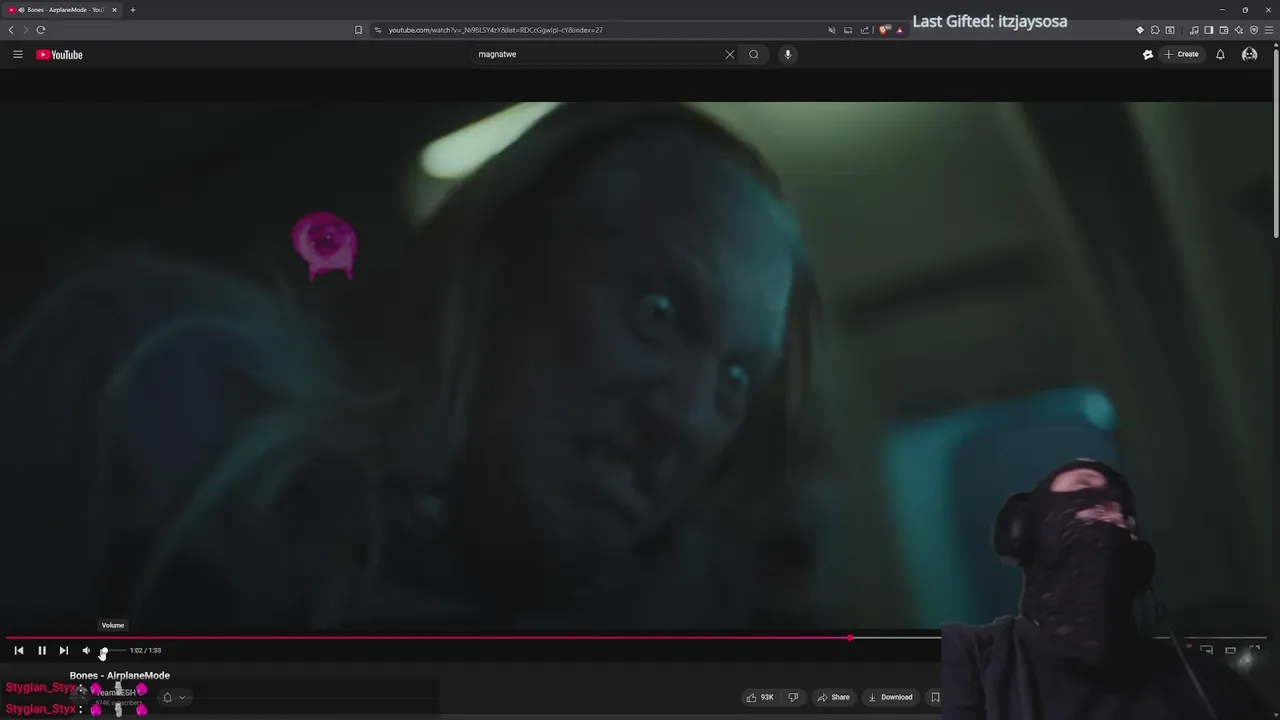Viewport: 1280px width, 720px height.
Task: Open the extension icon left of the puzzle piece
Action: (x=1140, y=30)
